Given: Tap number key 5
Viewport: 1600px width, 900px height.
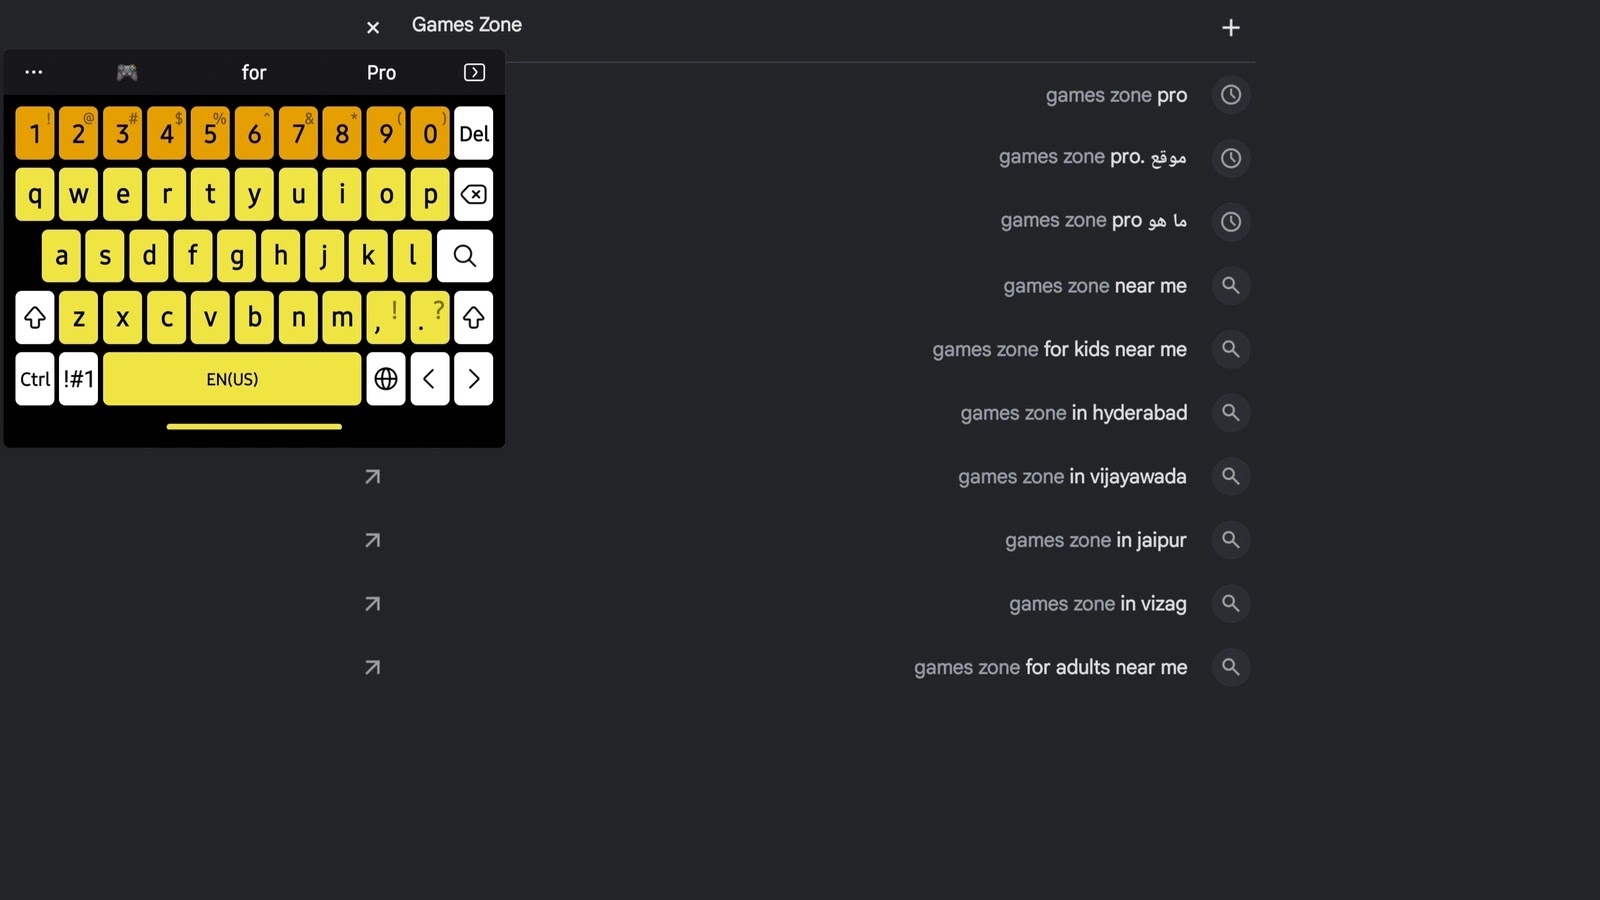Looking at the screenshot, I should pos(210,133).
